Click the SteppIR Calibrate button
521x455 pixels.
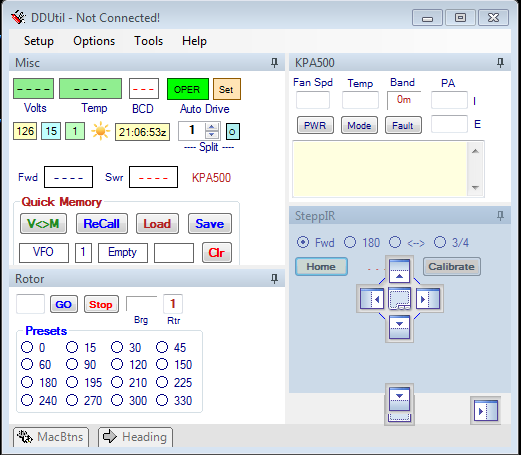pyautogui.click(x=451, y=266)
